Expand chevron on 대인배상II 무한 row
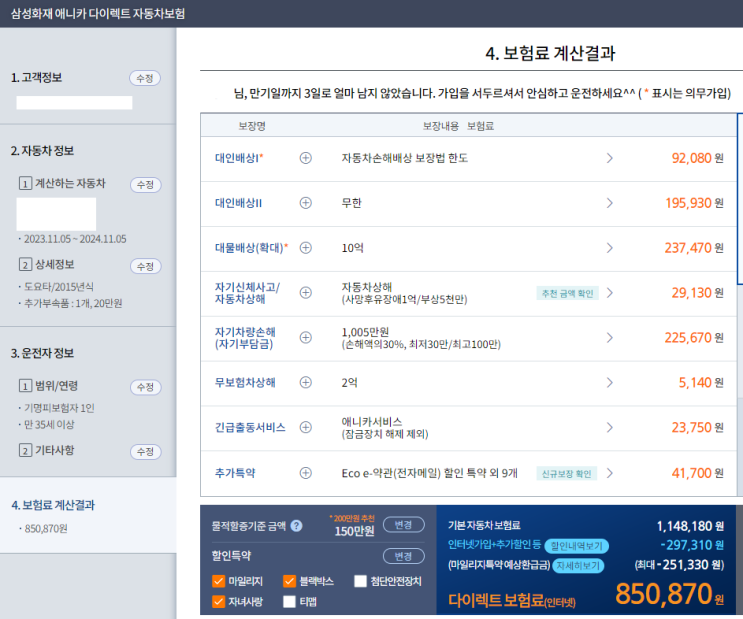The height and width of the screenshot is (619, 743). coord(610,203)
